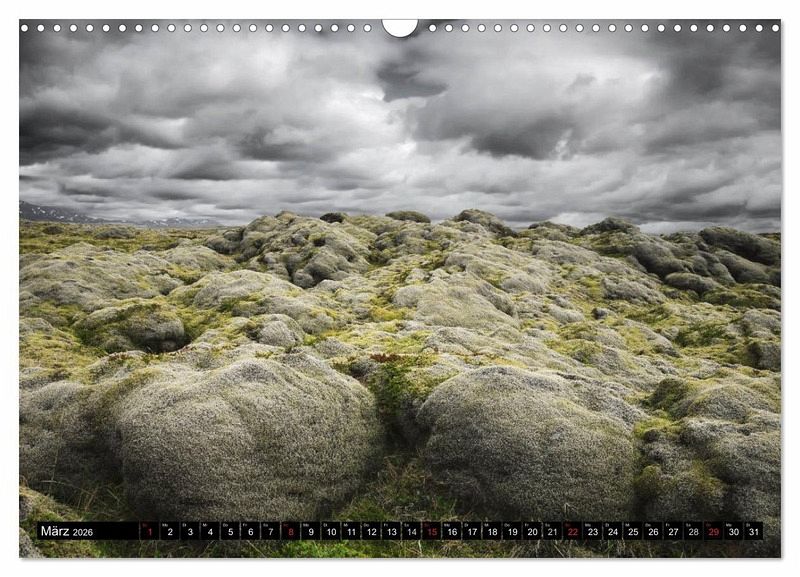Select day 17 in the calendar strip
The width and height of the screenshot is (800, 577).
pyautogui.click(x=471, y=531)
